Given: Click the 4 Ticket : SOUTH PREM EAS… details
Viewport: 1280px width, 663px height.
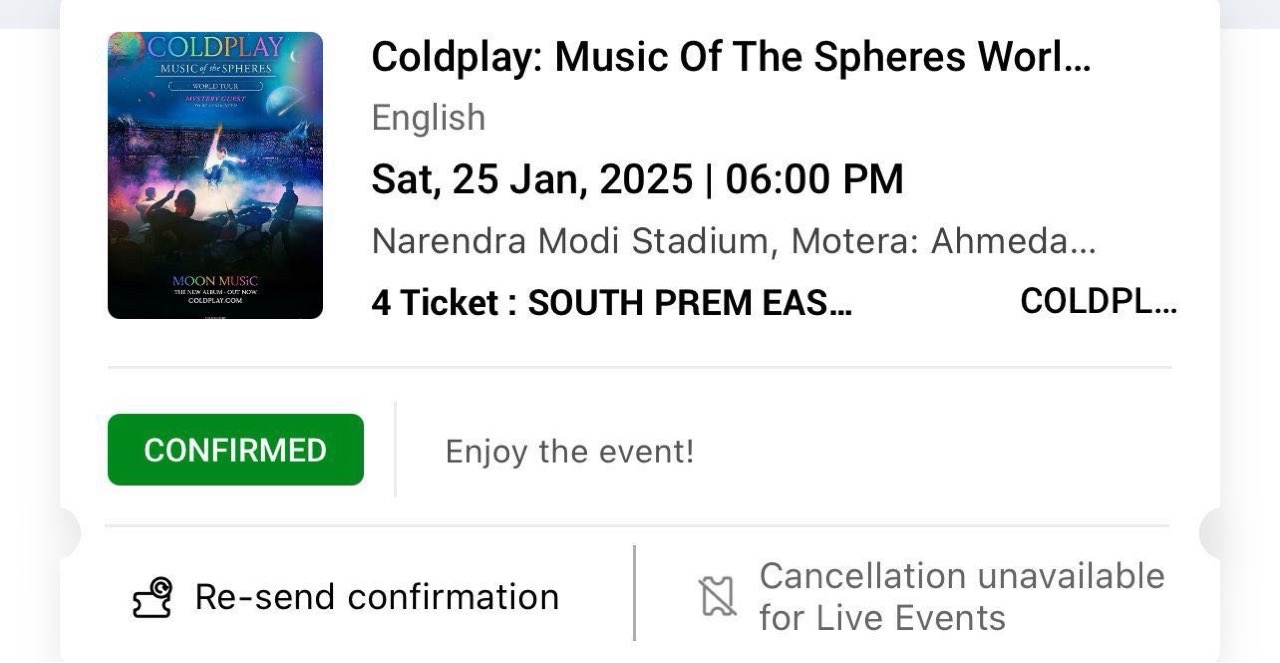Looking at the screenshot, I should coord(611,302).
